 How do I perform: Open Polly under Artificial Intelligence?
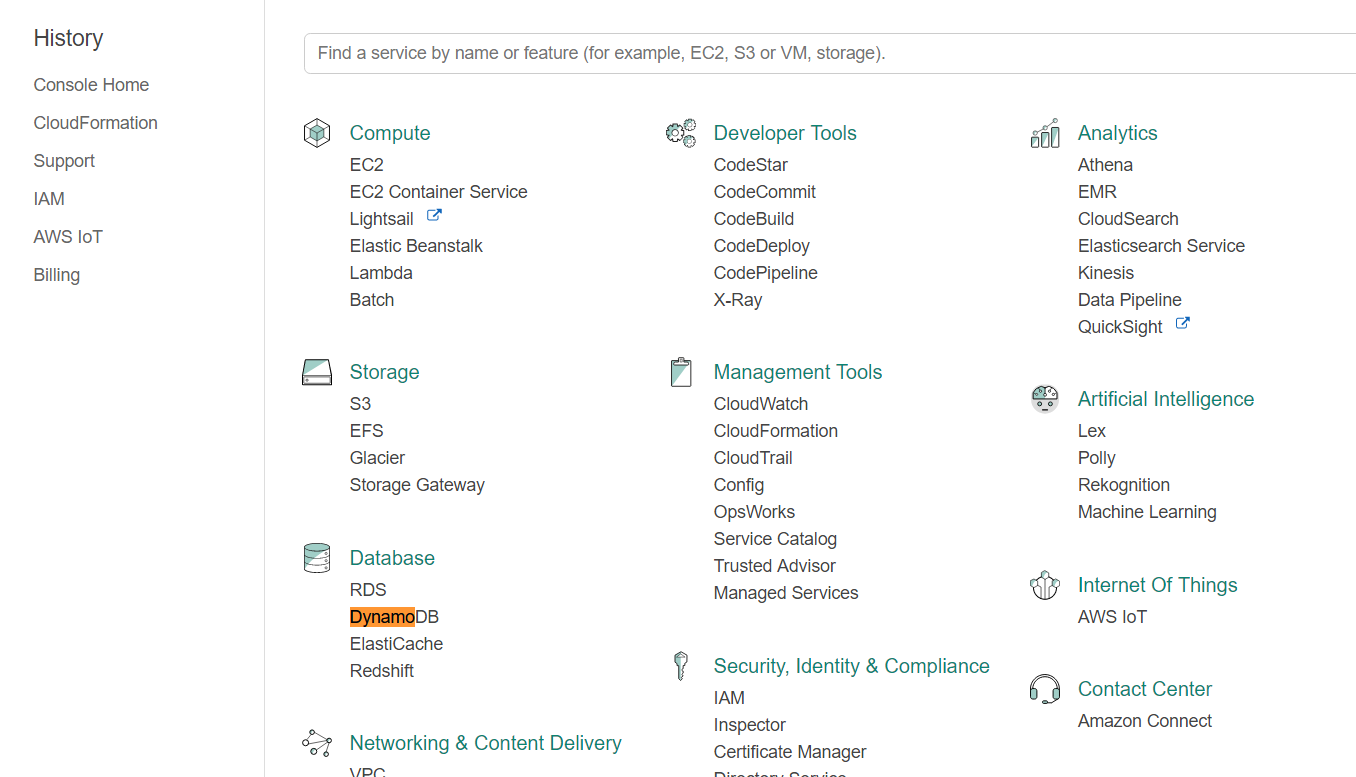1096,458
